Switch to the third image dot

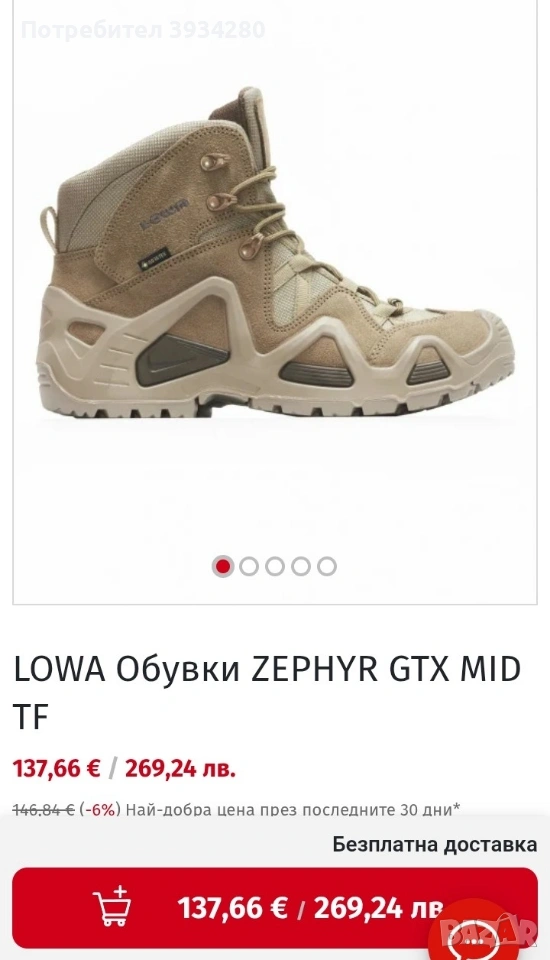274,566
